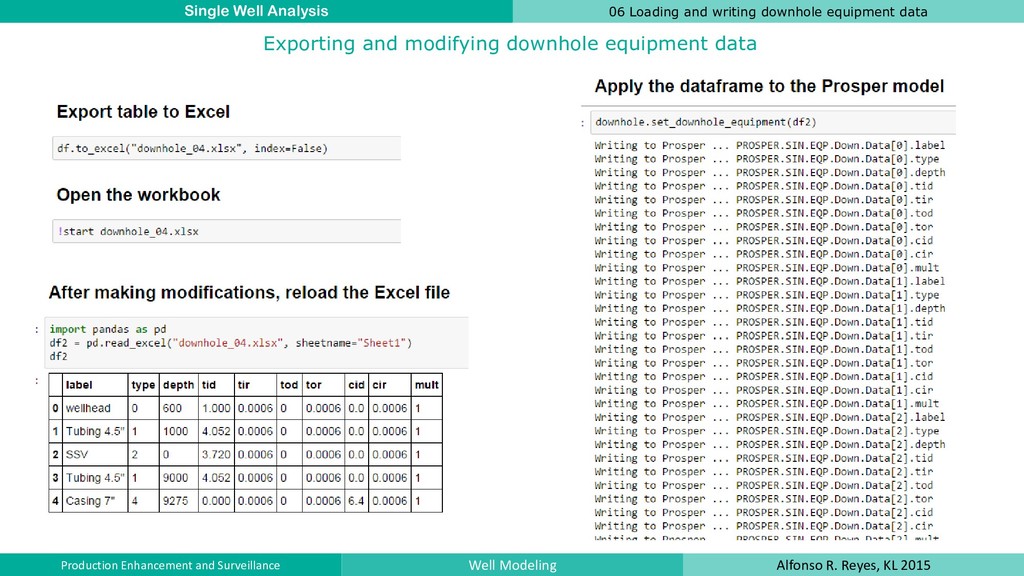Click the 'type' column header

coord(143,385)
